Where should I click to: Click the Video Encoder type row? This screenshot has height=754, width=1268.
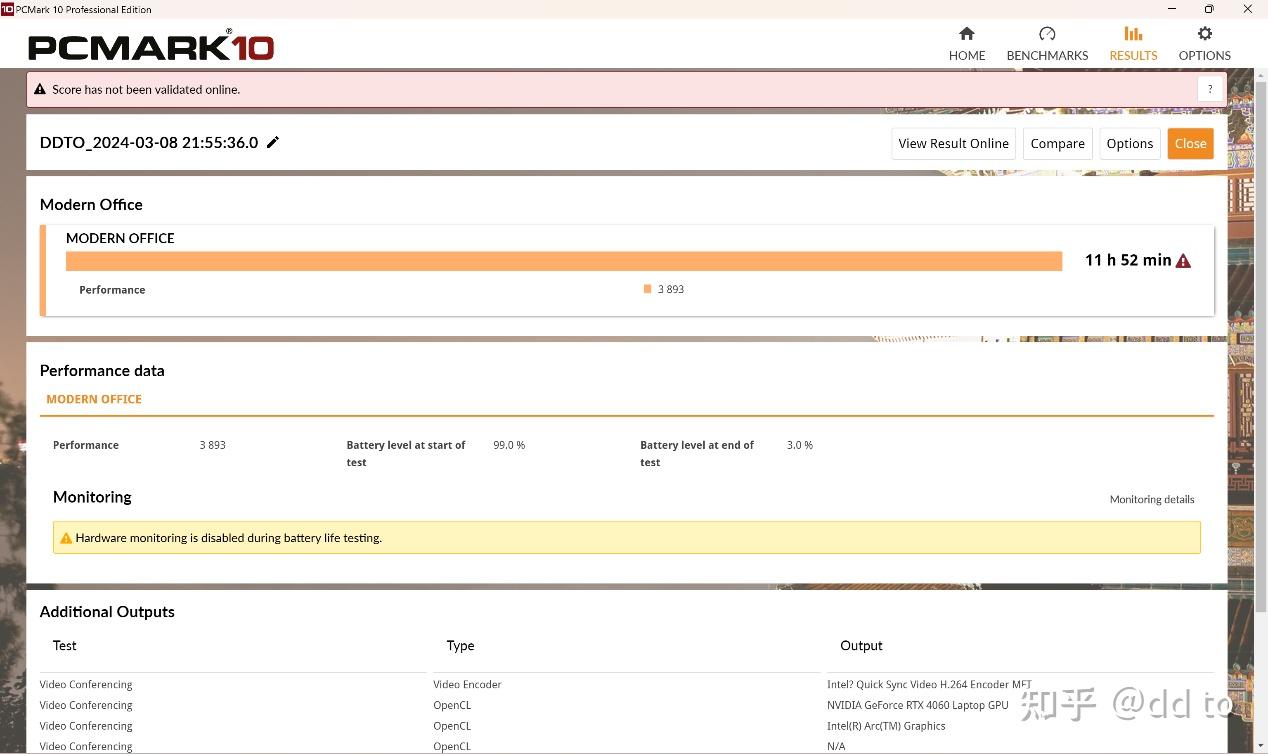click(x=467, y=685)
